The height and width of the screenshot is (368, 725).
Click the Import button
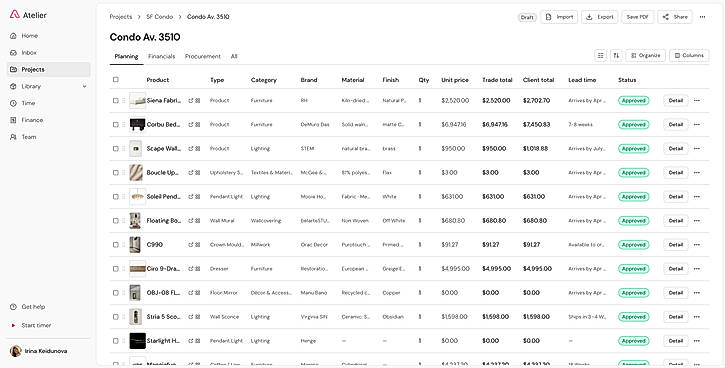pyautogui.click(x=559, y=17)
